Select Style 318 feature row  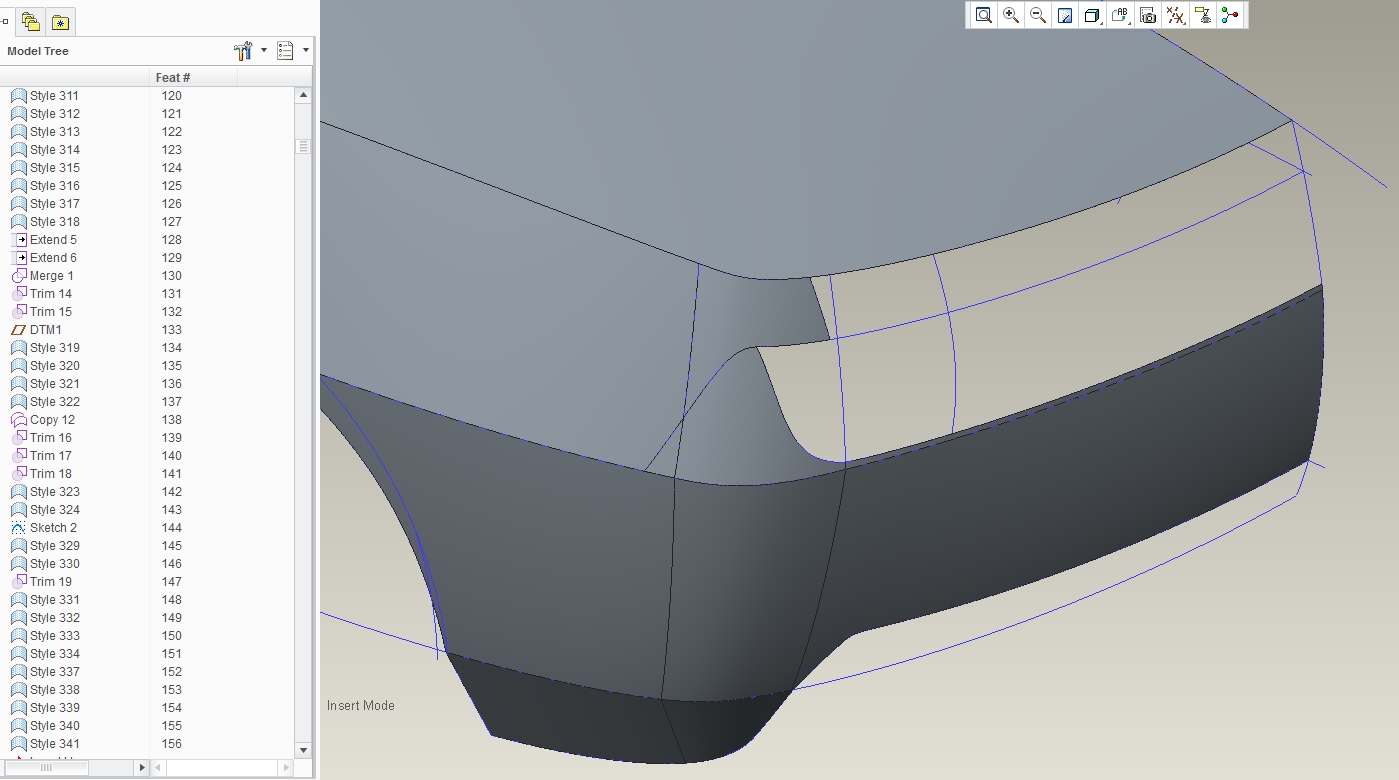54,222
